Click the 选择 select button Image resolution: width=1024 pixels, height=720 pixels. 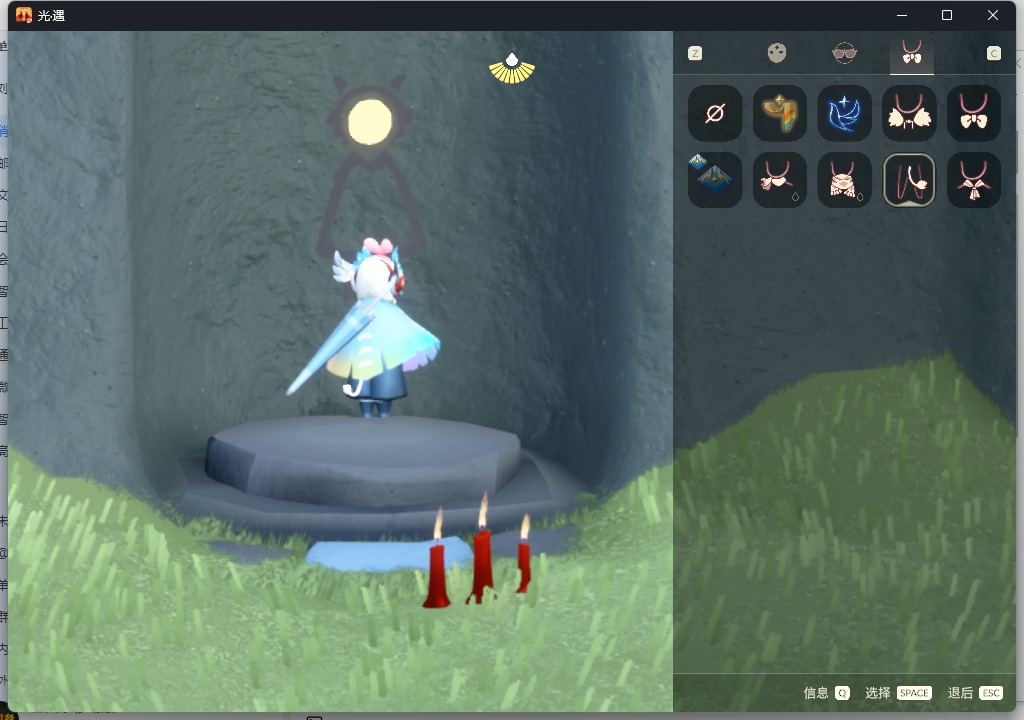[897, 693]
